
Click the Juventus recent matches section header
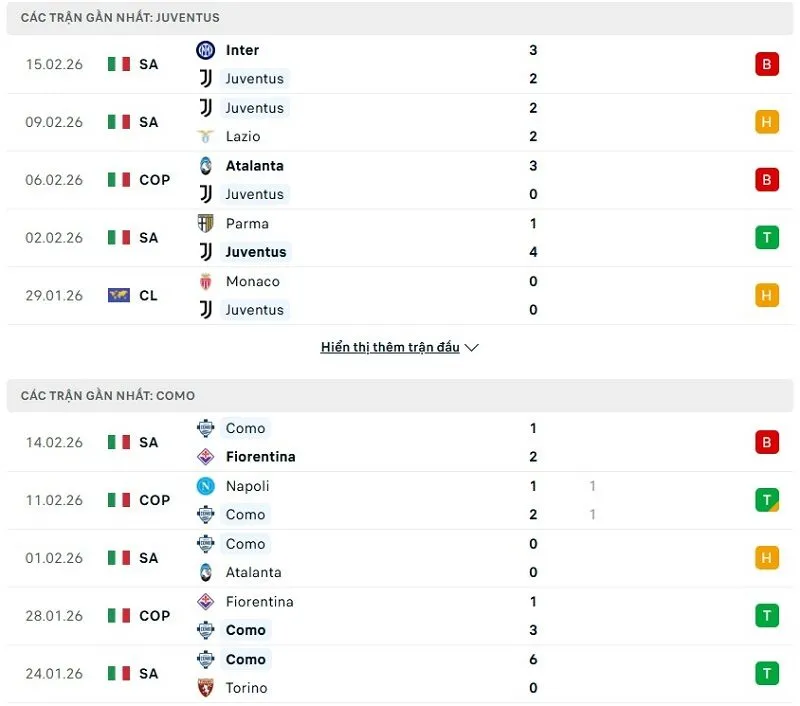pos(120,18)
